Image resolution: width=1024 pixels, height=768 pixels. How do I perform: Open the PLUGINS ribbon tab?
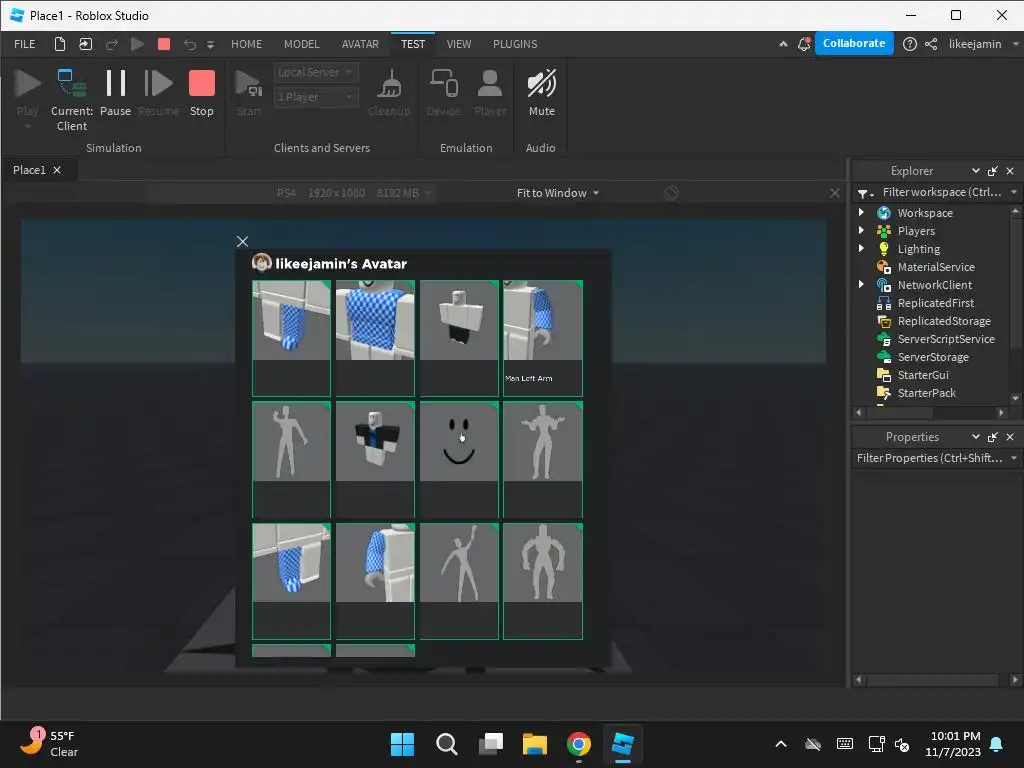click(515, 44)
